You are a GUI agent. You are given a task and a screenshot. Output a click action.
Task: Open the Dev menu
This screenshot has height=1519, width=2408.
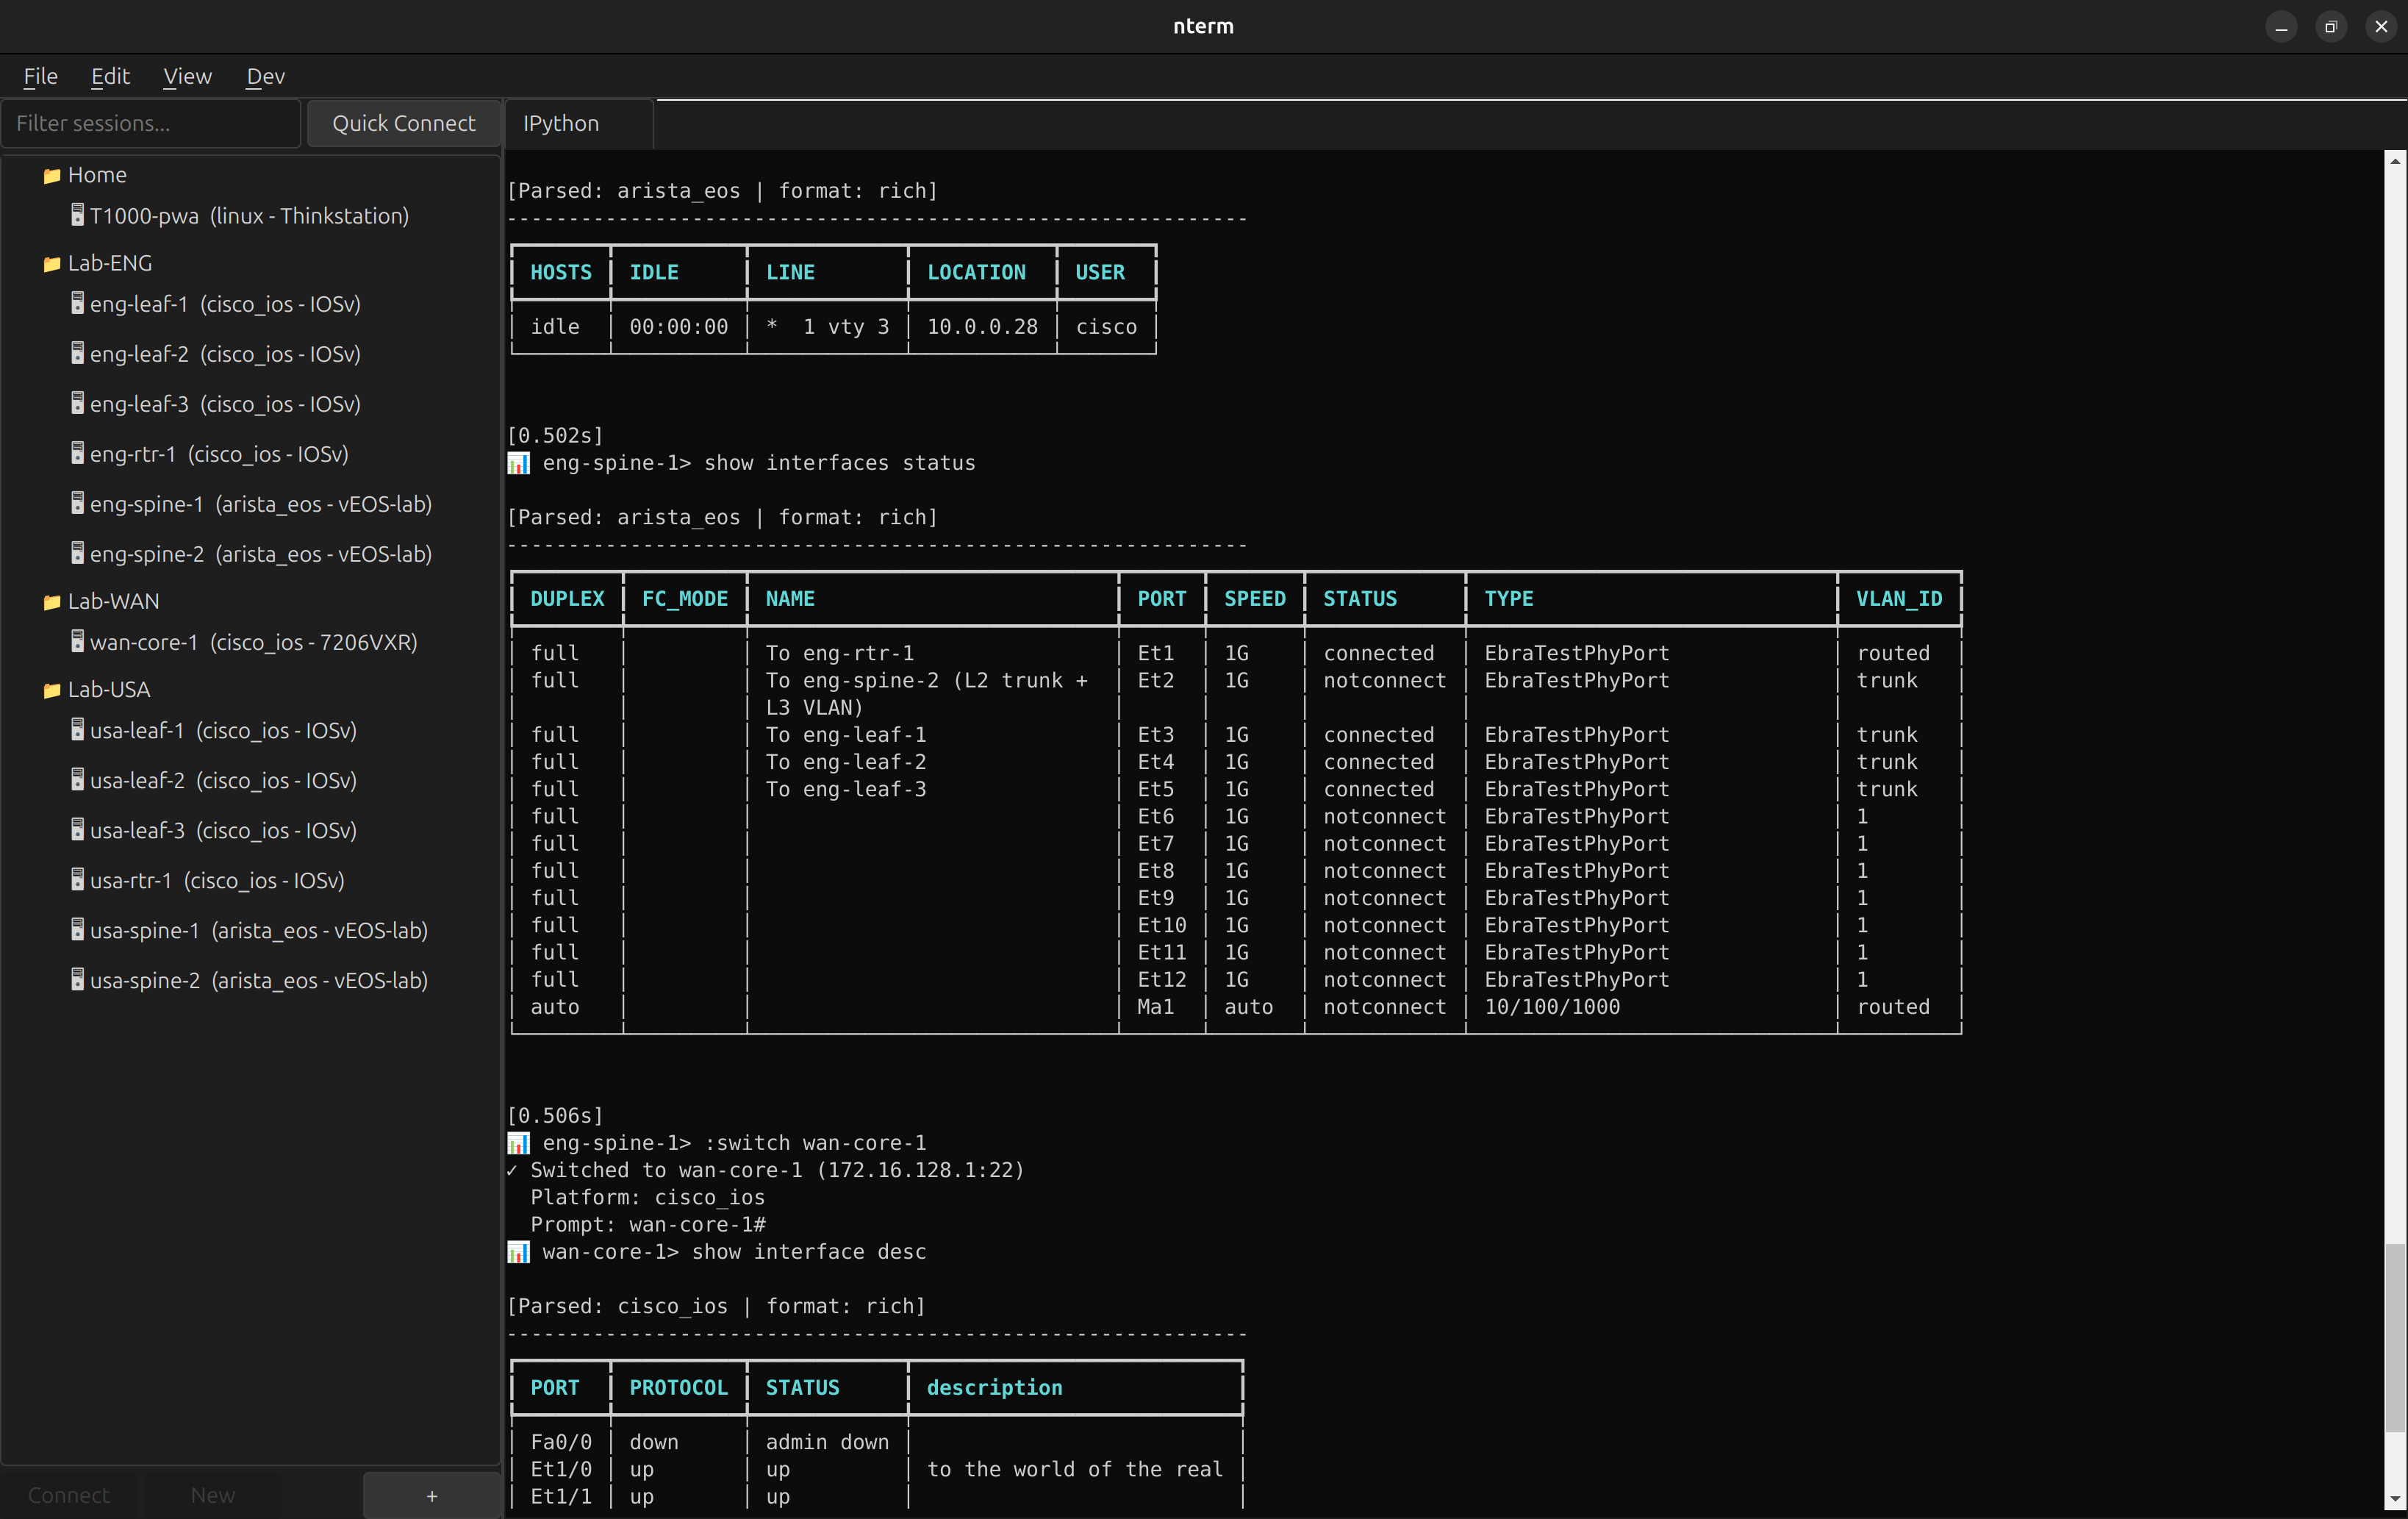click(x=265, y=76)
